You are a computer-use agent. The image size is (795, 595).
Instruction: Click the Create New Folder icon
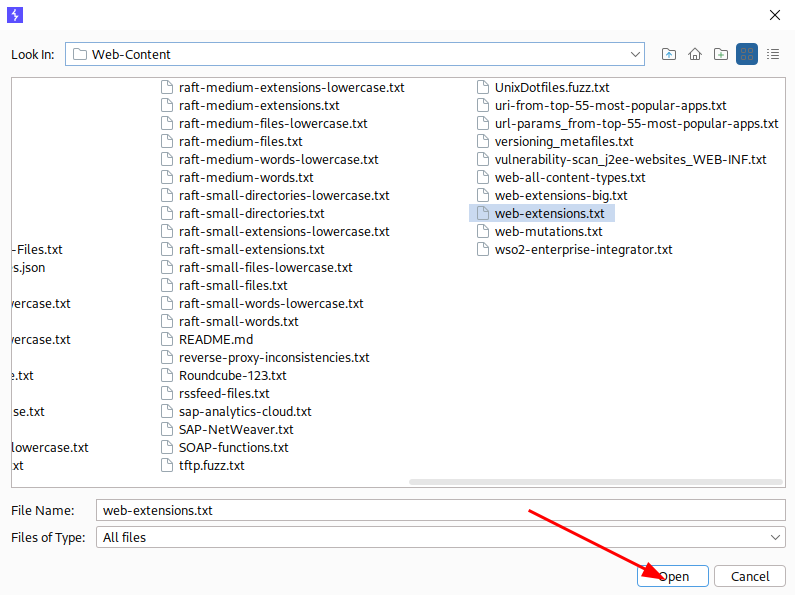[721, 54]
